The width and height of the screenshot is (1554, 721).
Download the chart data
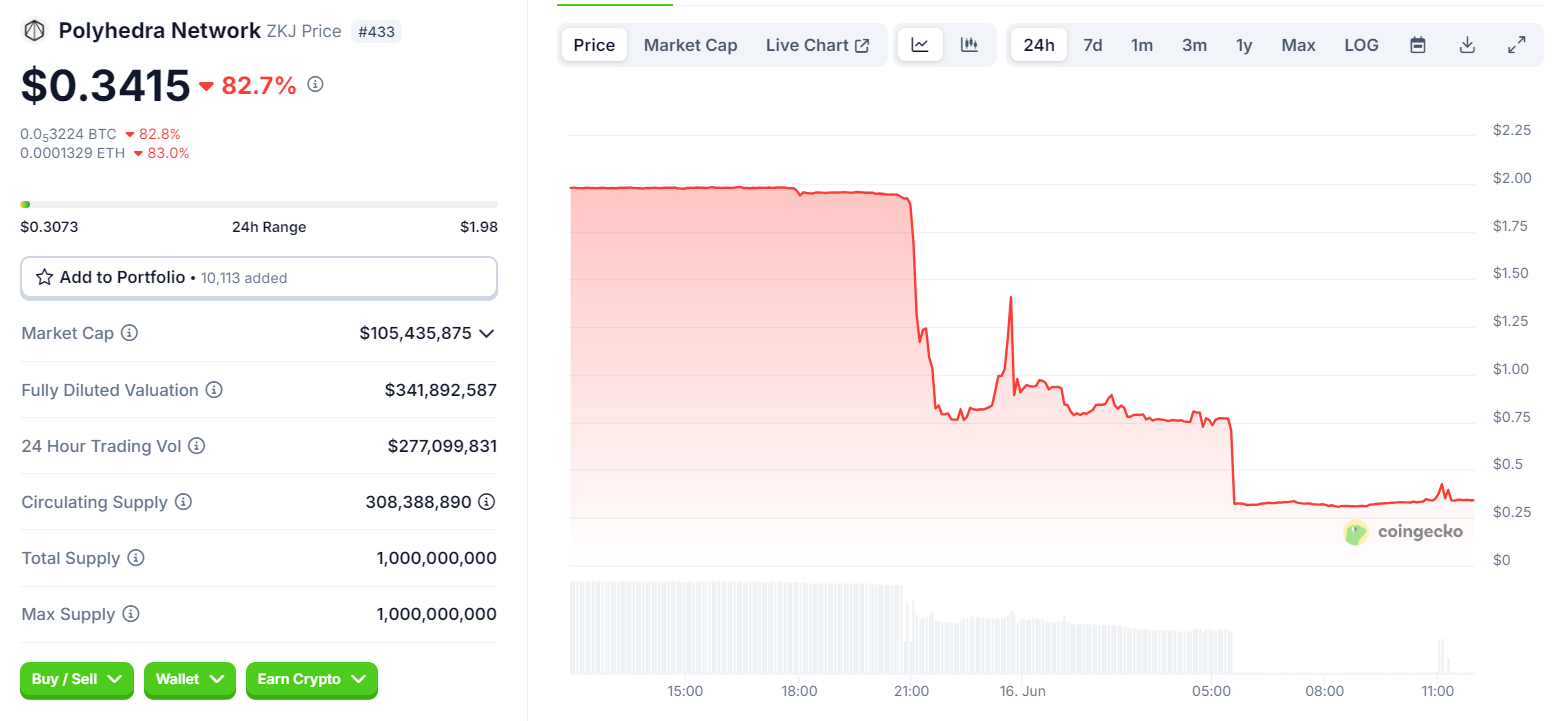1467,45
